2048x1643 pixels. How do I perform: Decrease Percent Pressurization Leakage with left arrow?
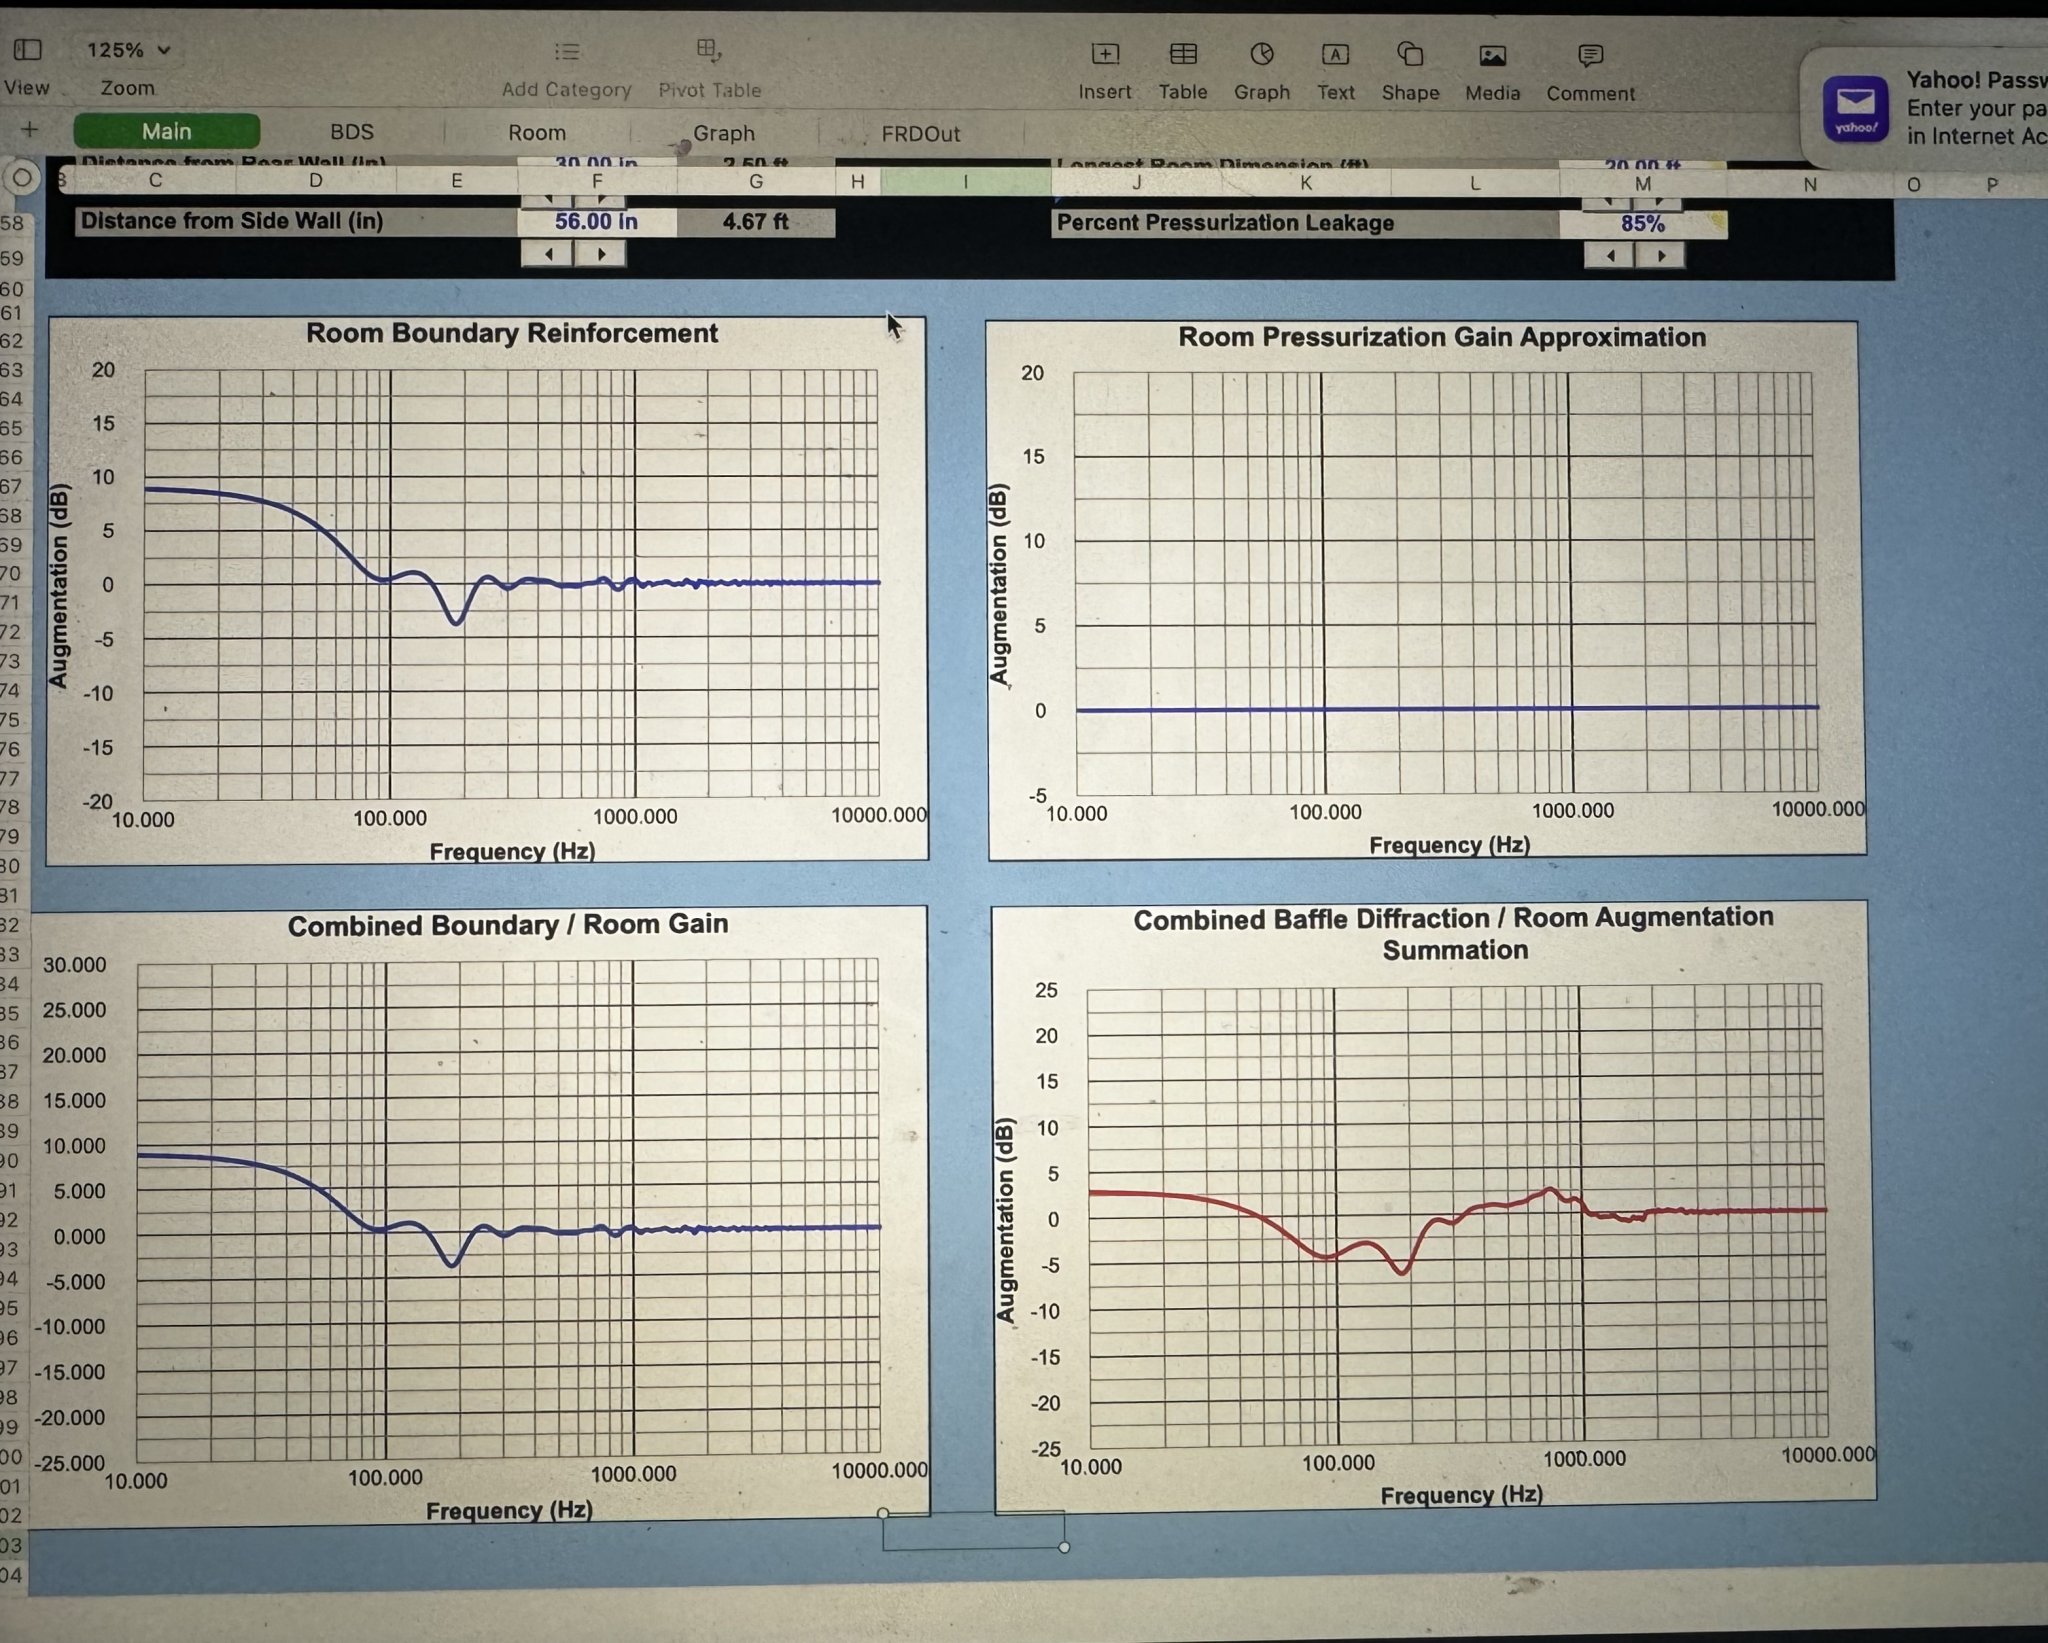[1610, 256]
